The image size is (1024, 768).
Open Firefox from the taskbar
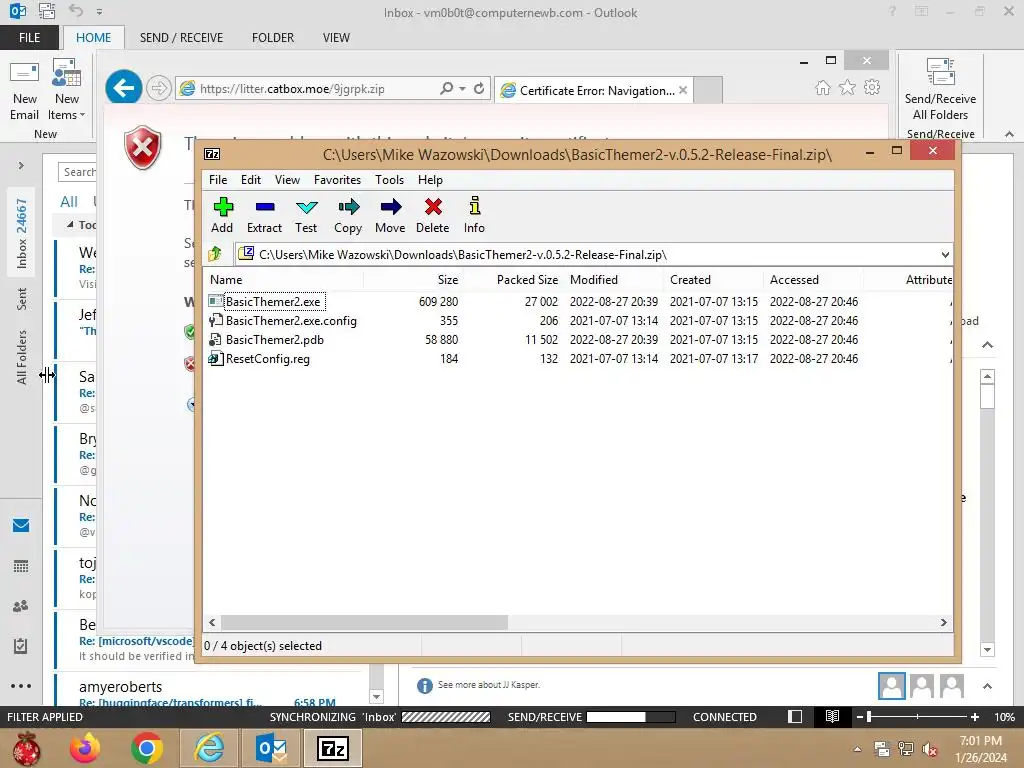[85, 748]
